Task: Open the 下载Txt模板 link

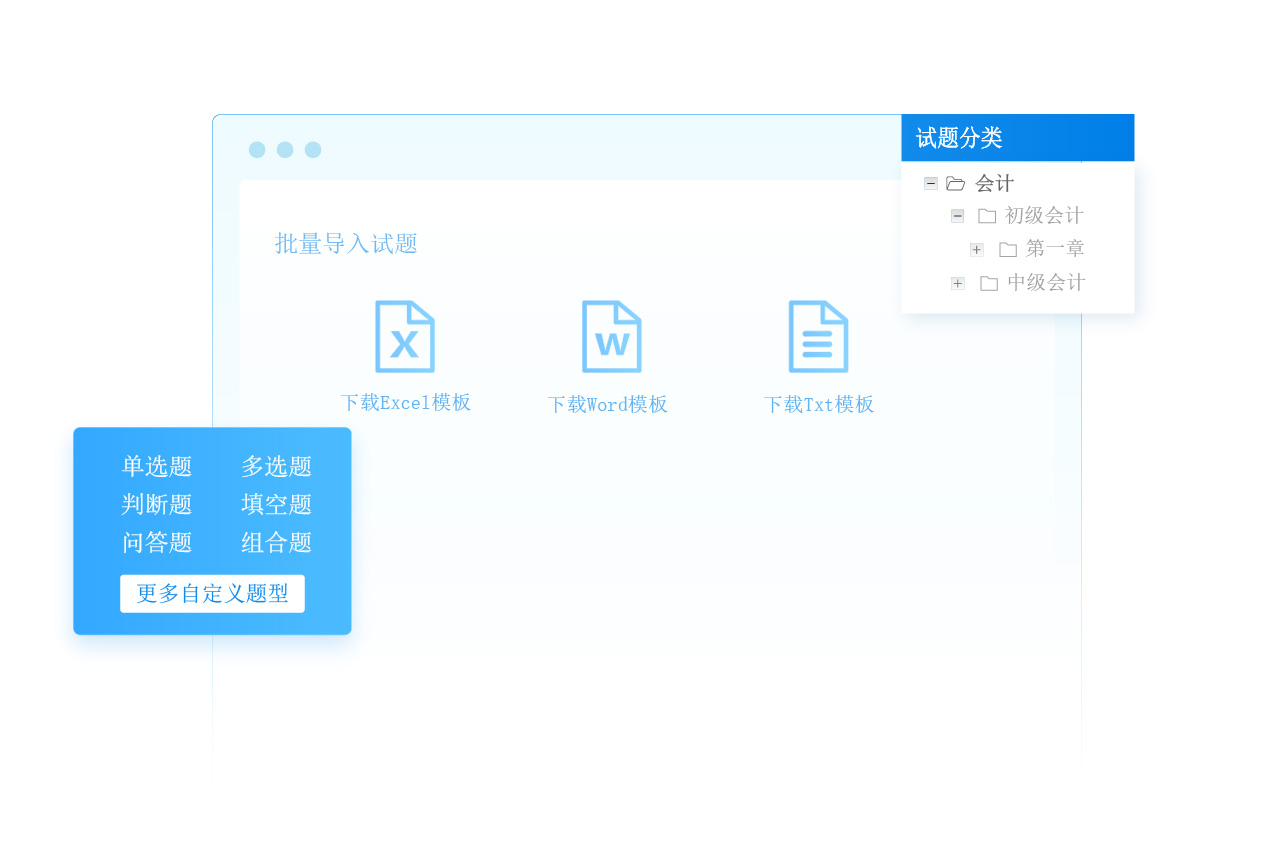Action: (x=819, y=405)
